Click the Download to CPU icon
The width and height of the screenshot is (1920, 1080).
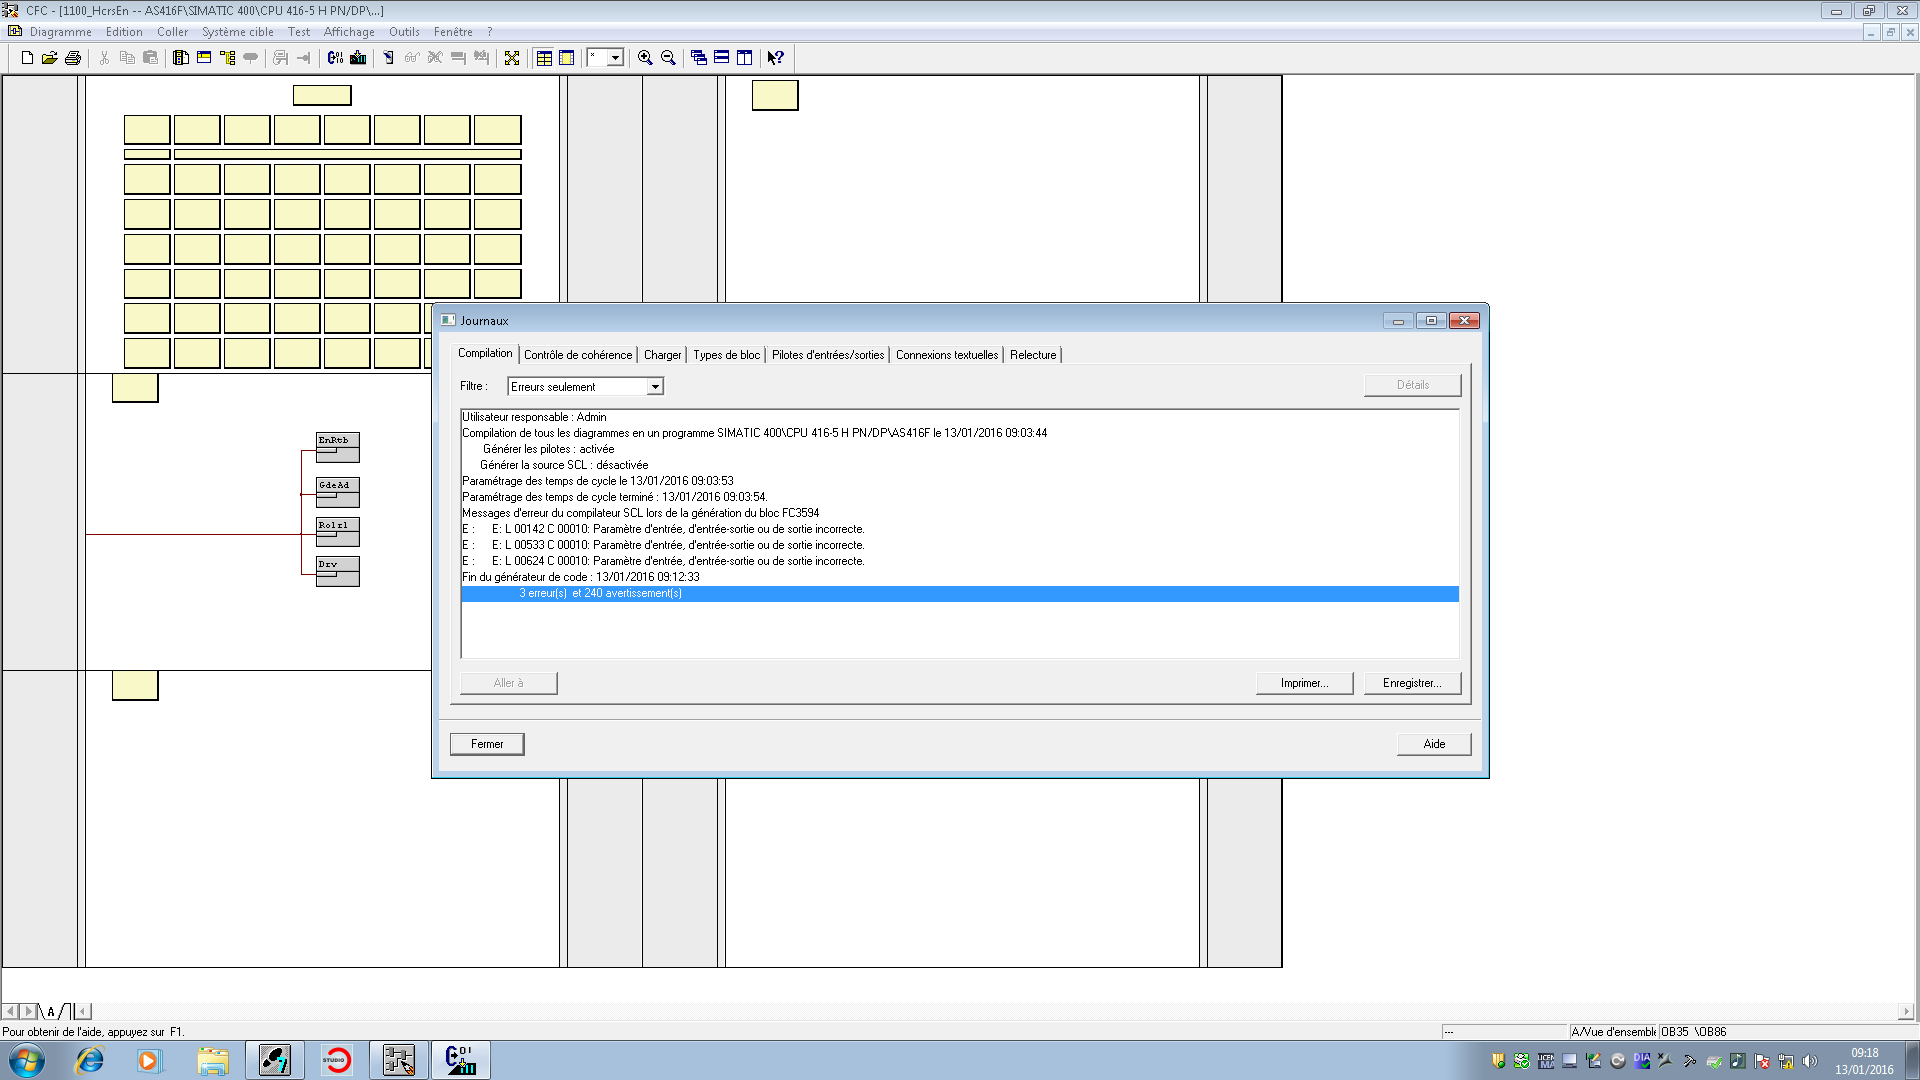(x=358, y=58)
